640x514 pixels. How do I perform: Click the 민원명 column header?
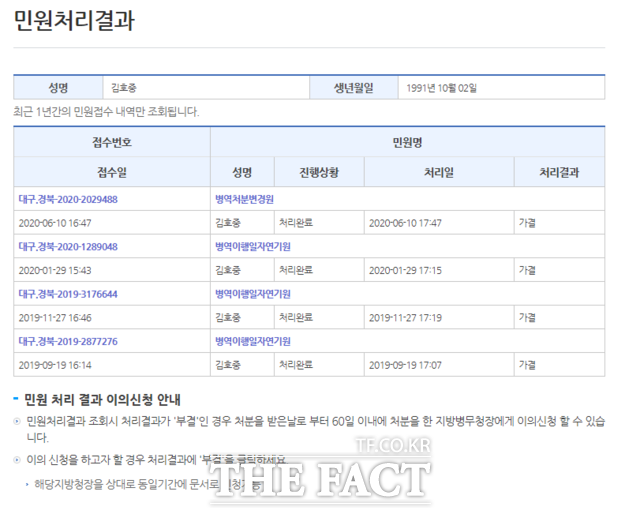pyautogui.click(x=407, y=142)
